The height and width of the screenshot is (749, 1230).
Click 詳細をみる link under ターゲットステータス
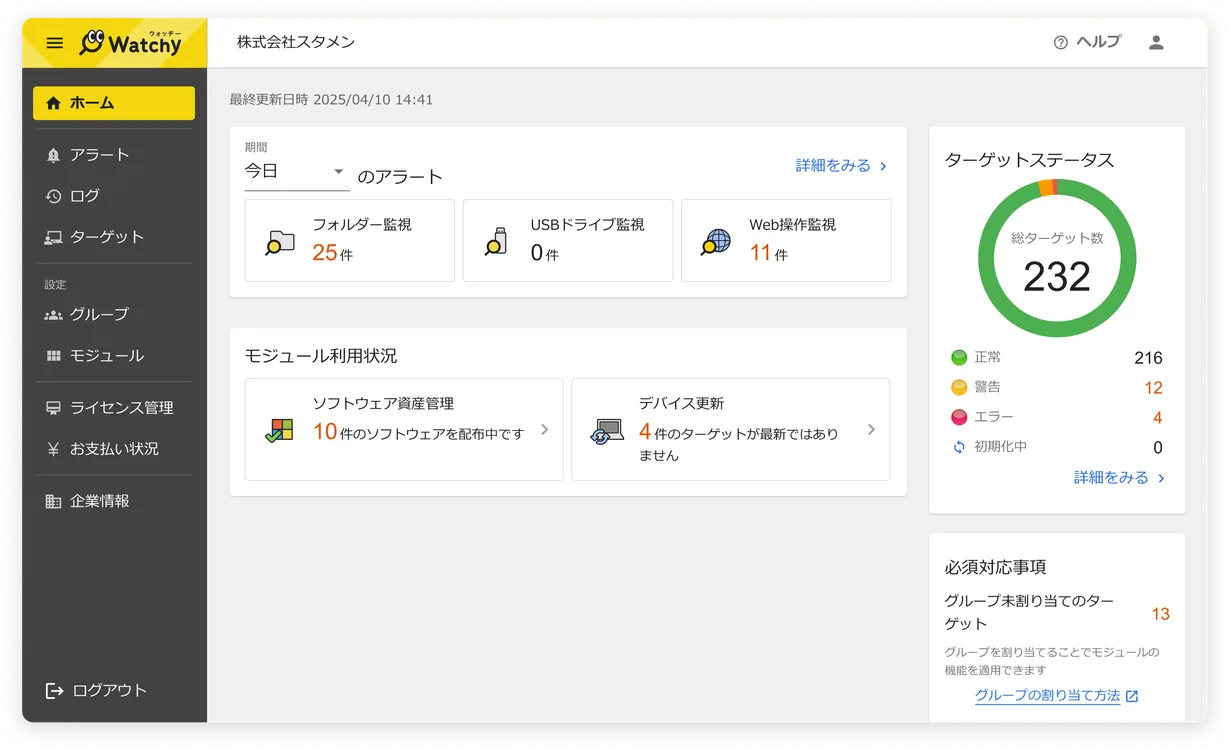[x=1120, y=478]
